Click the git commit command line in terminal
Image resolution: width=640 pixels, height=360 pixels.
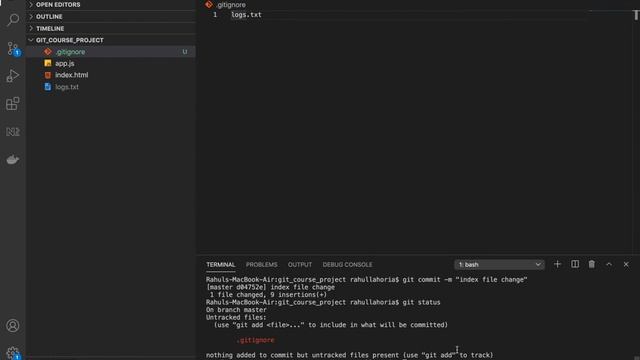pos(367,280)
